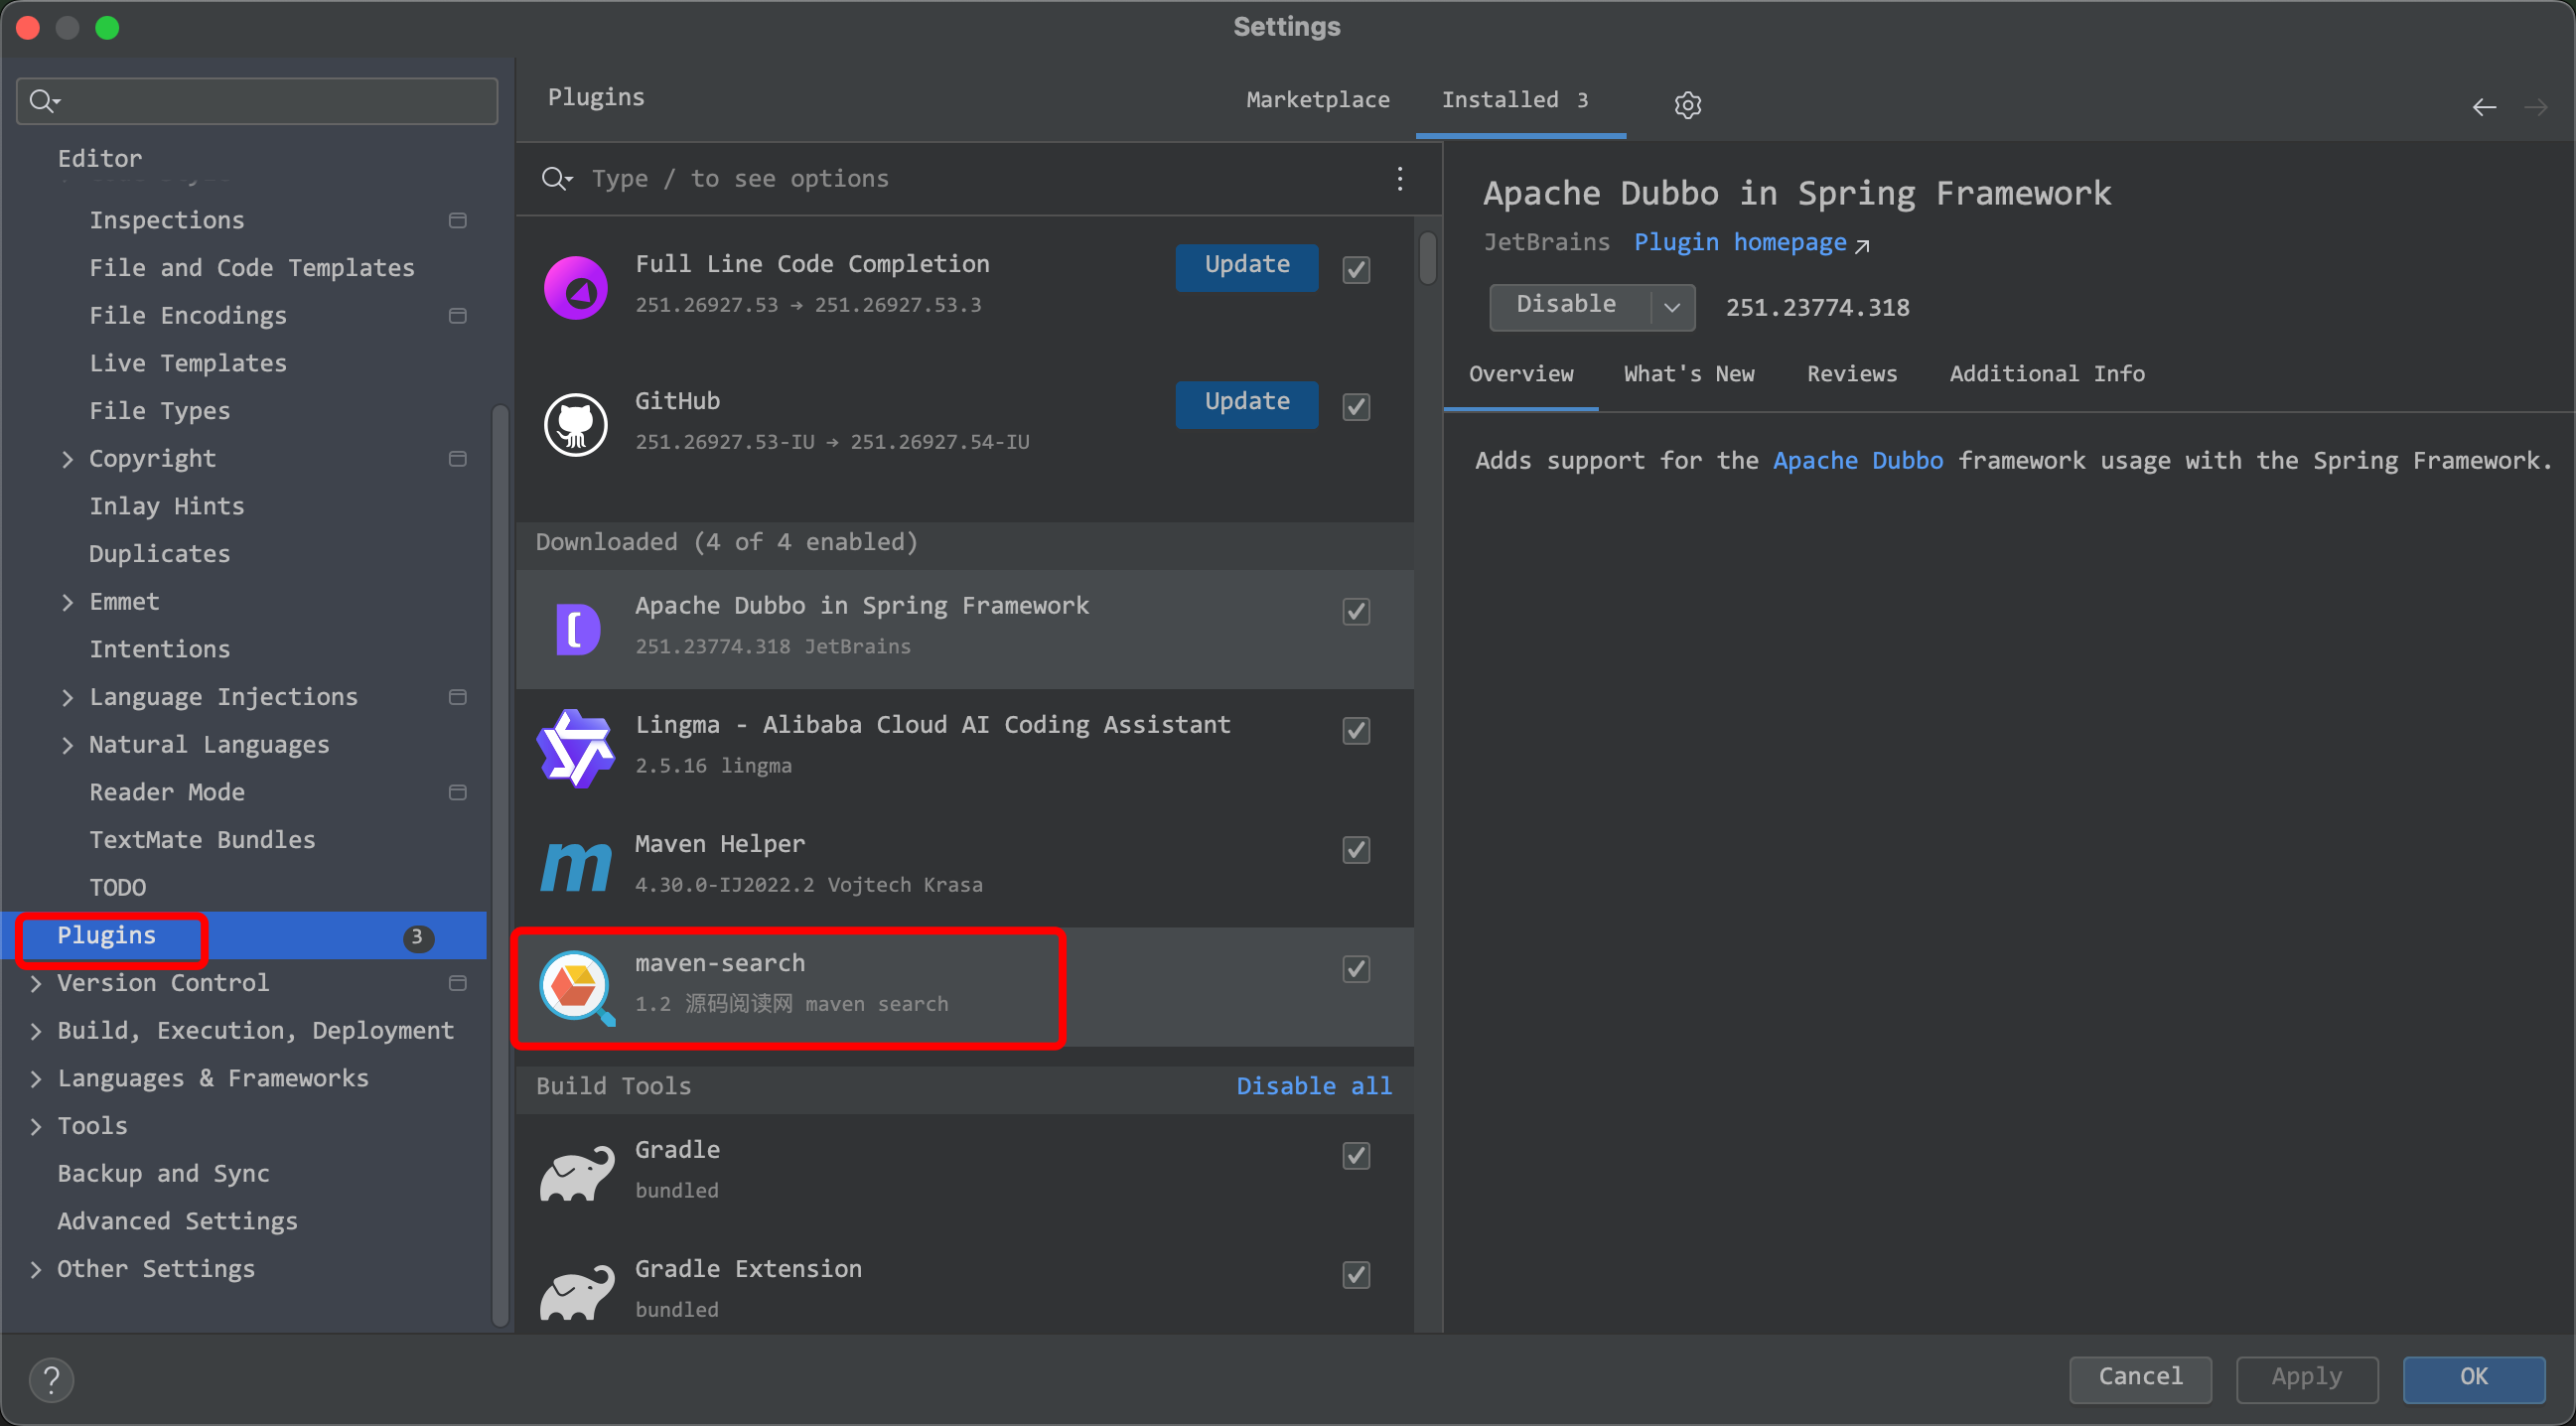This screenshot has height=1426, width=2576.
Task: Click the project-level icon beside File Encodings
Action: pyautogui.click(x=457, y=316)
